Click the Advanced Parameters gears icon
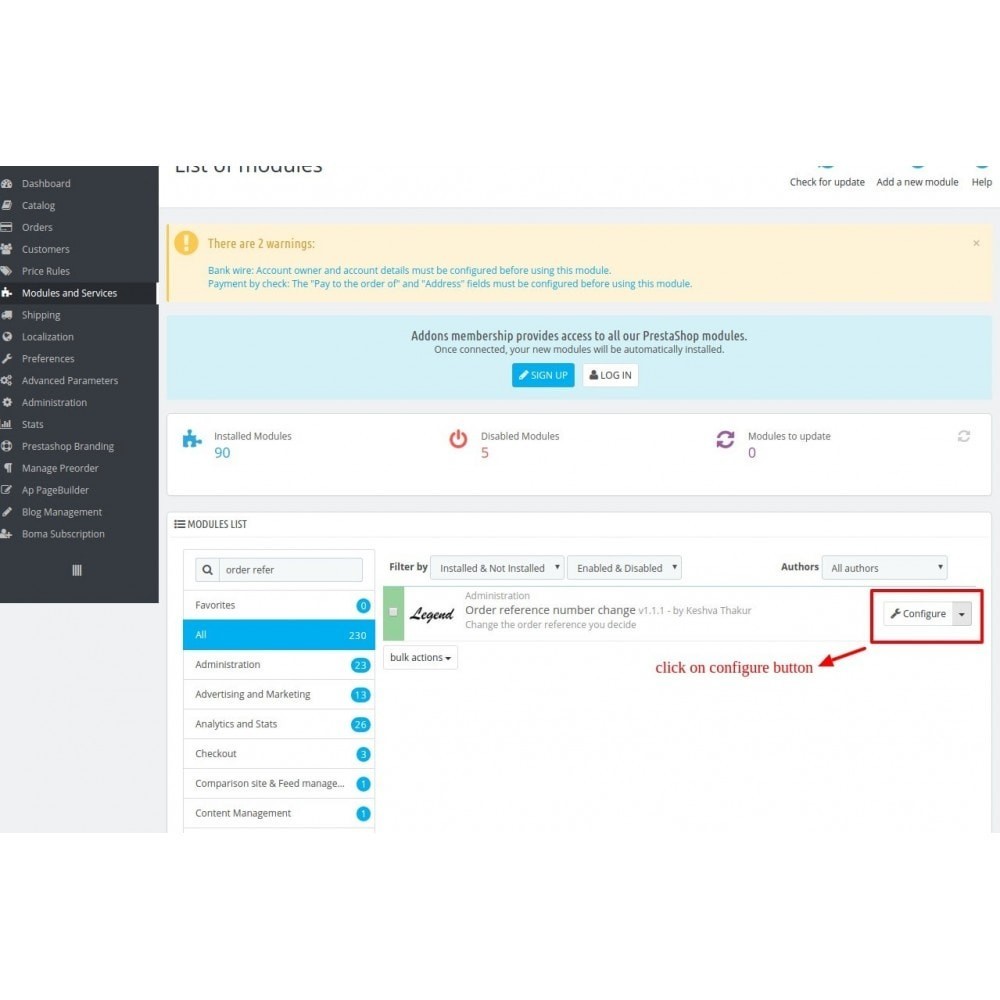 click(7, 381)
